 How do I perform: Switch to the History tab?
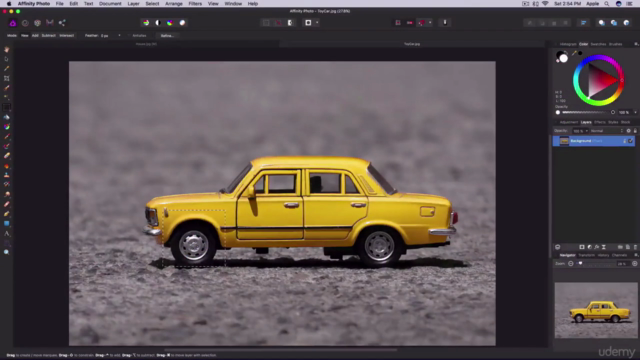(x=603, y=255)
